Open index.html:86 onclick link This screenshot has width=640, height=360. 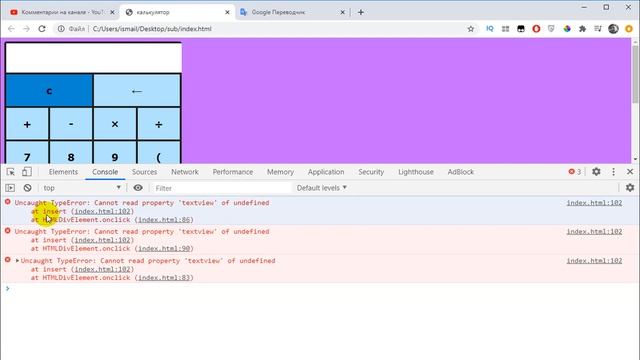coord(164,220)
